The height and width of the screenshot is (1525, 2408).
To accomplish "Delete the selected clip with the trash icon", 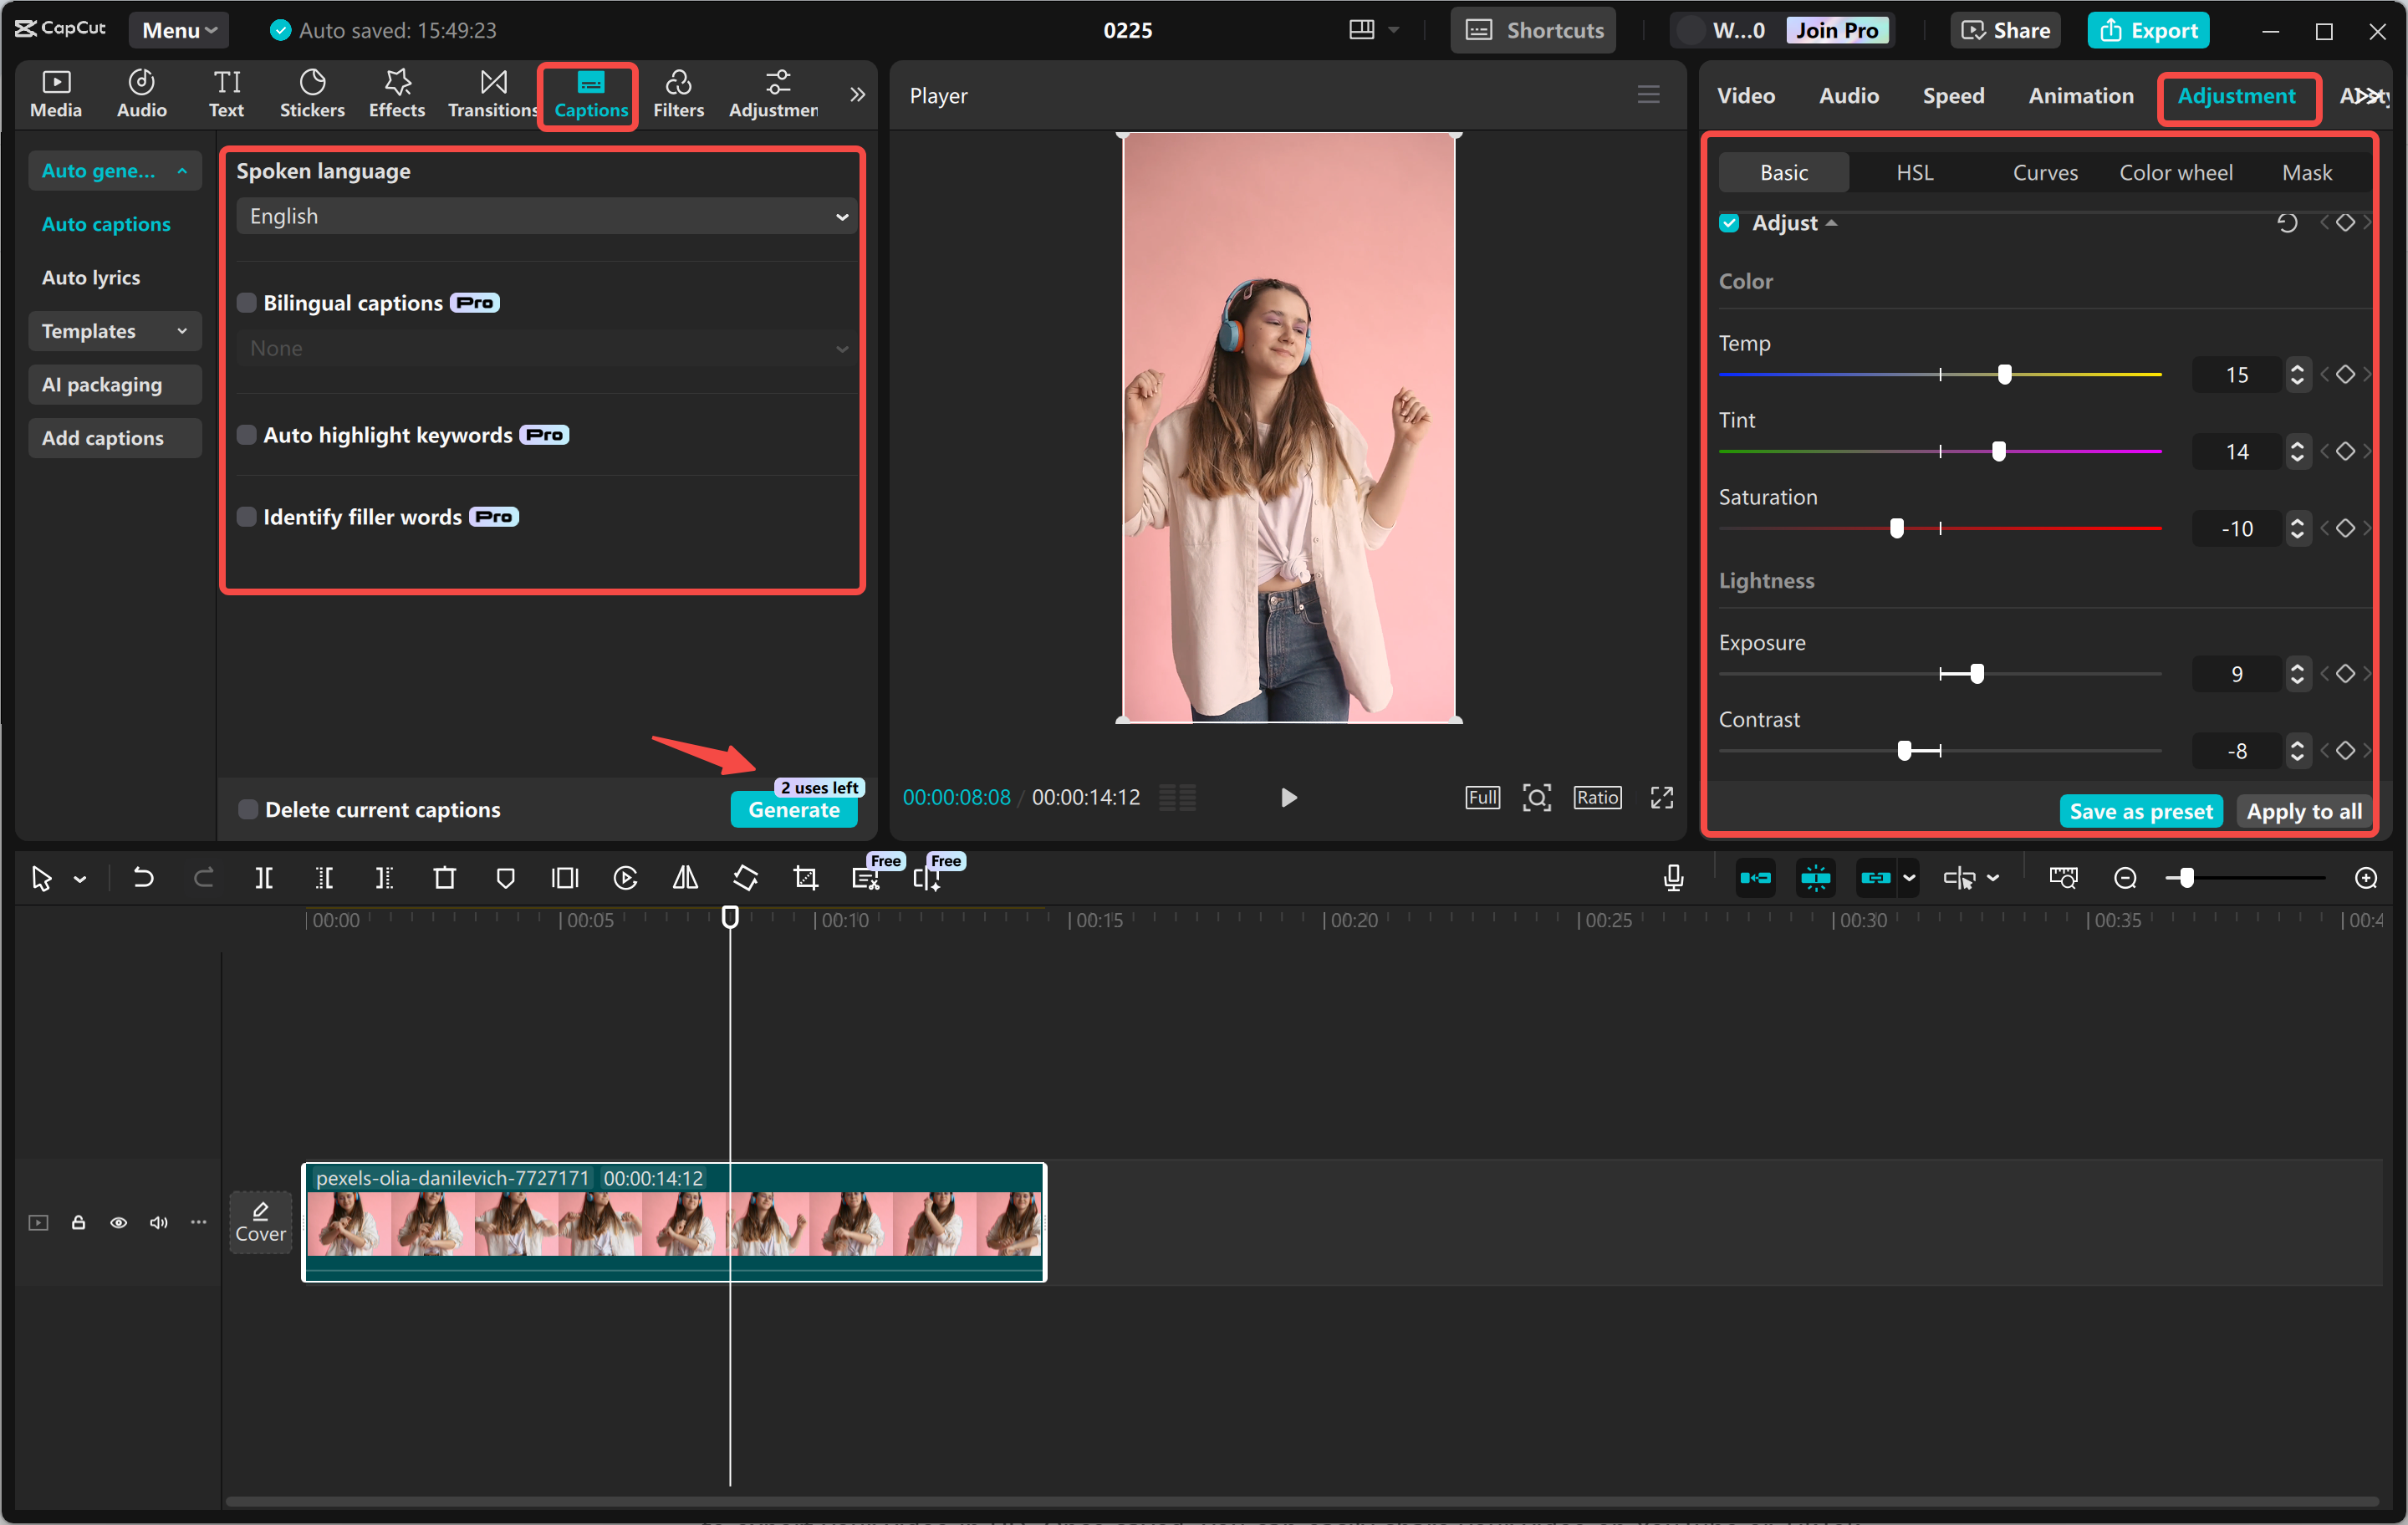I will 444,877.
